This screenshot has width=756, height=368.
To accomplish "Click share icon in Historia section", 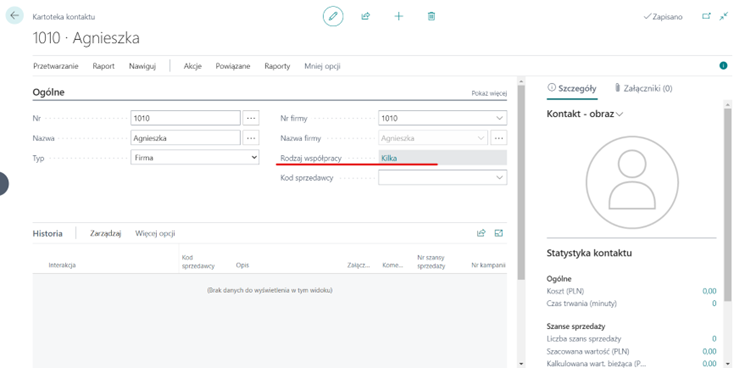I will [x=481, y=233].
